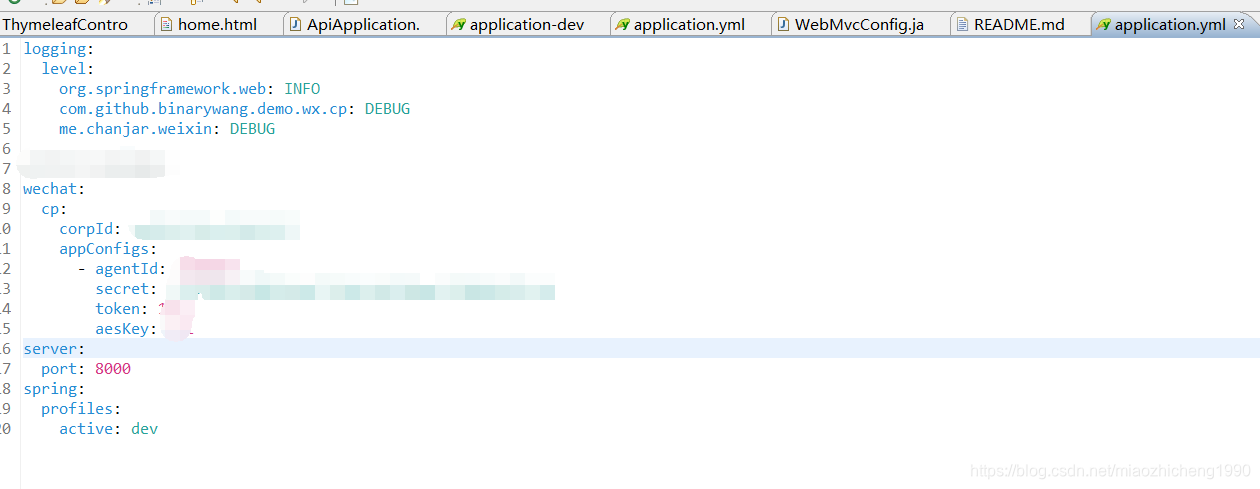The height and width of the screenshot is (489, 1260).
Task: Switch to the ApiApplication. java tab
Action: 362,24
